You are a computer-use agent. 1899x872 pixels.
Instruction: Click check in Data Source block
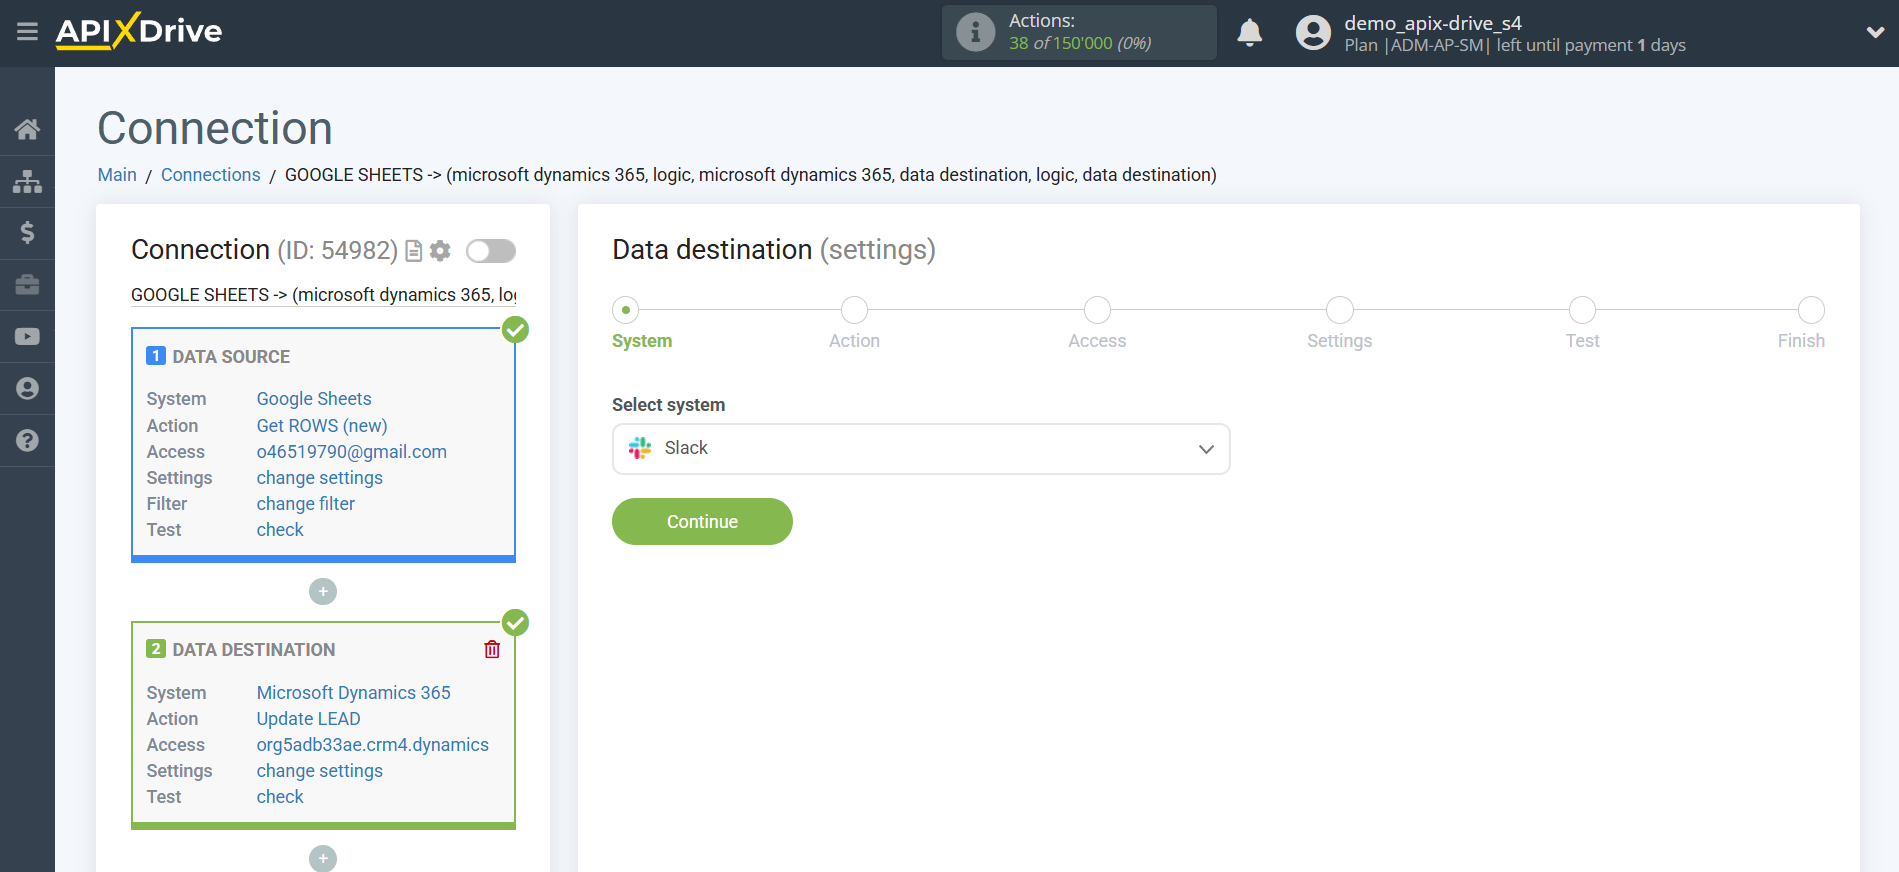tap(280, 530)
